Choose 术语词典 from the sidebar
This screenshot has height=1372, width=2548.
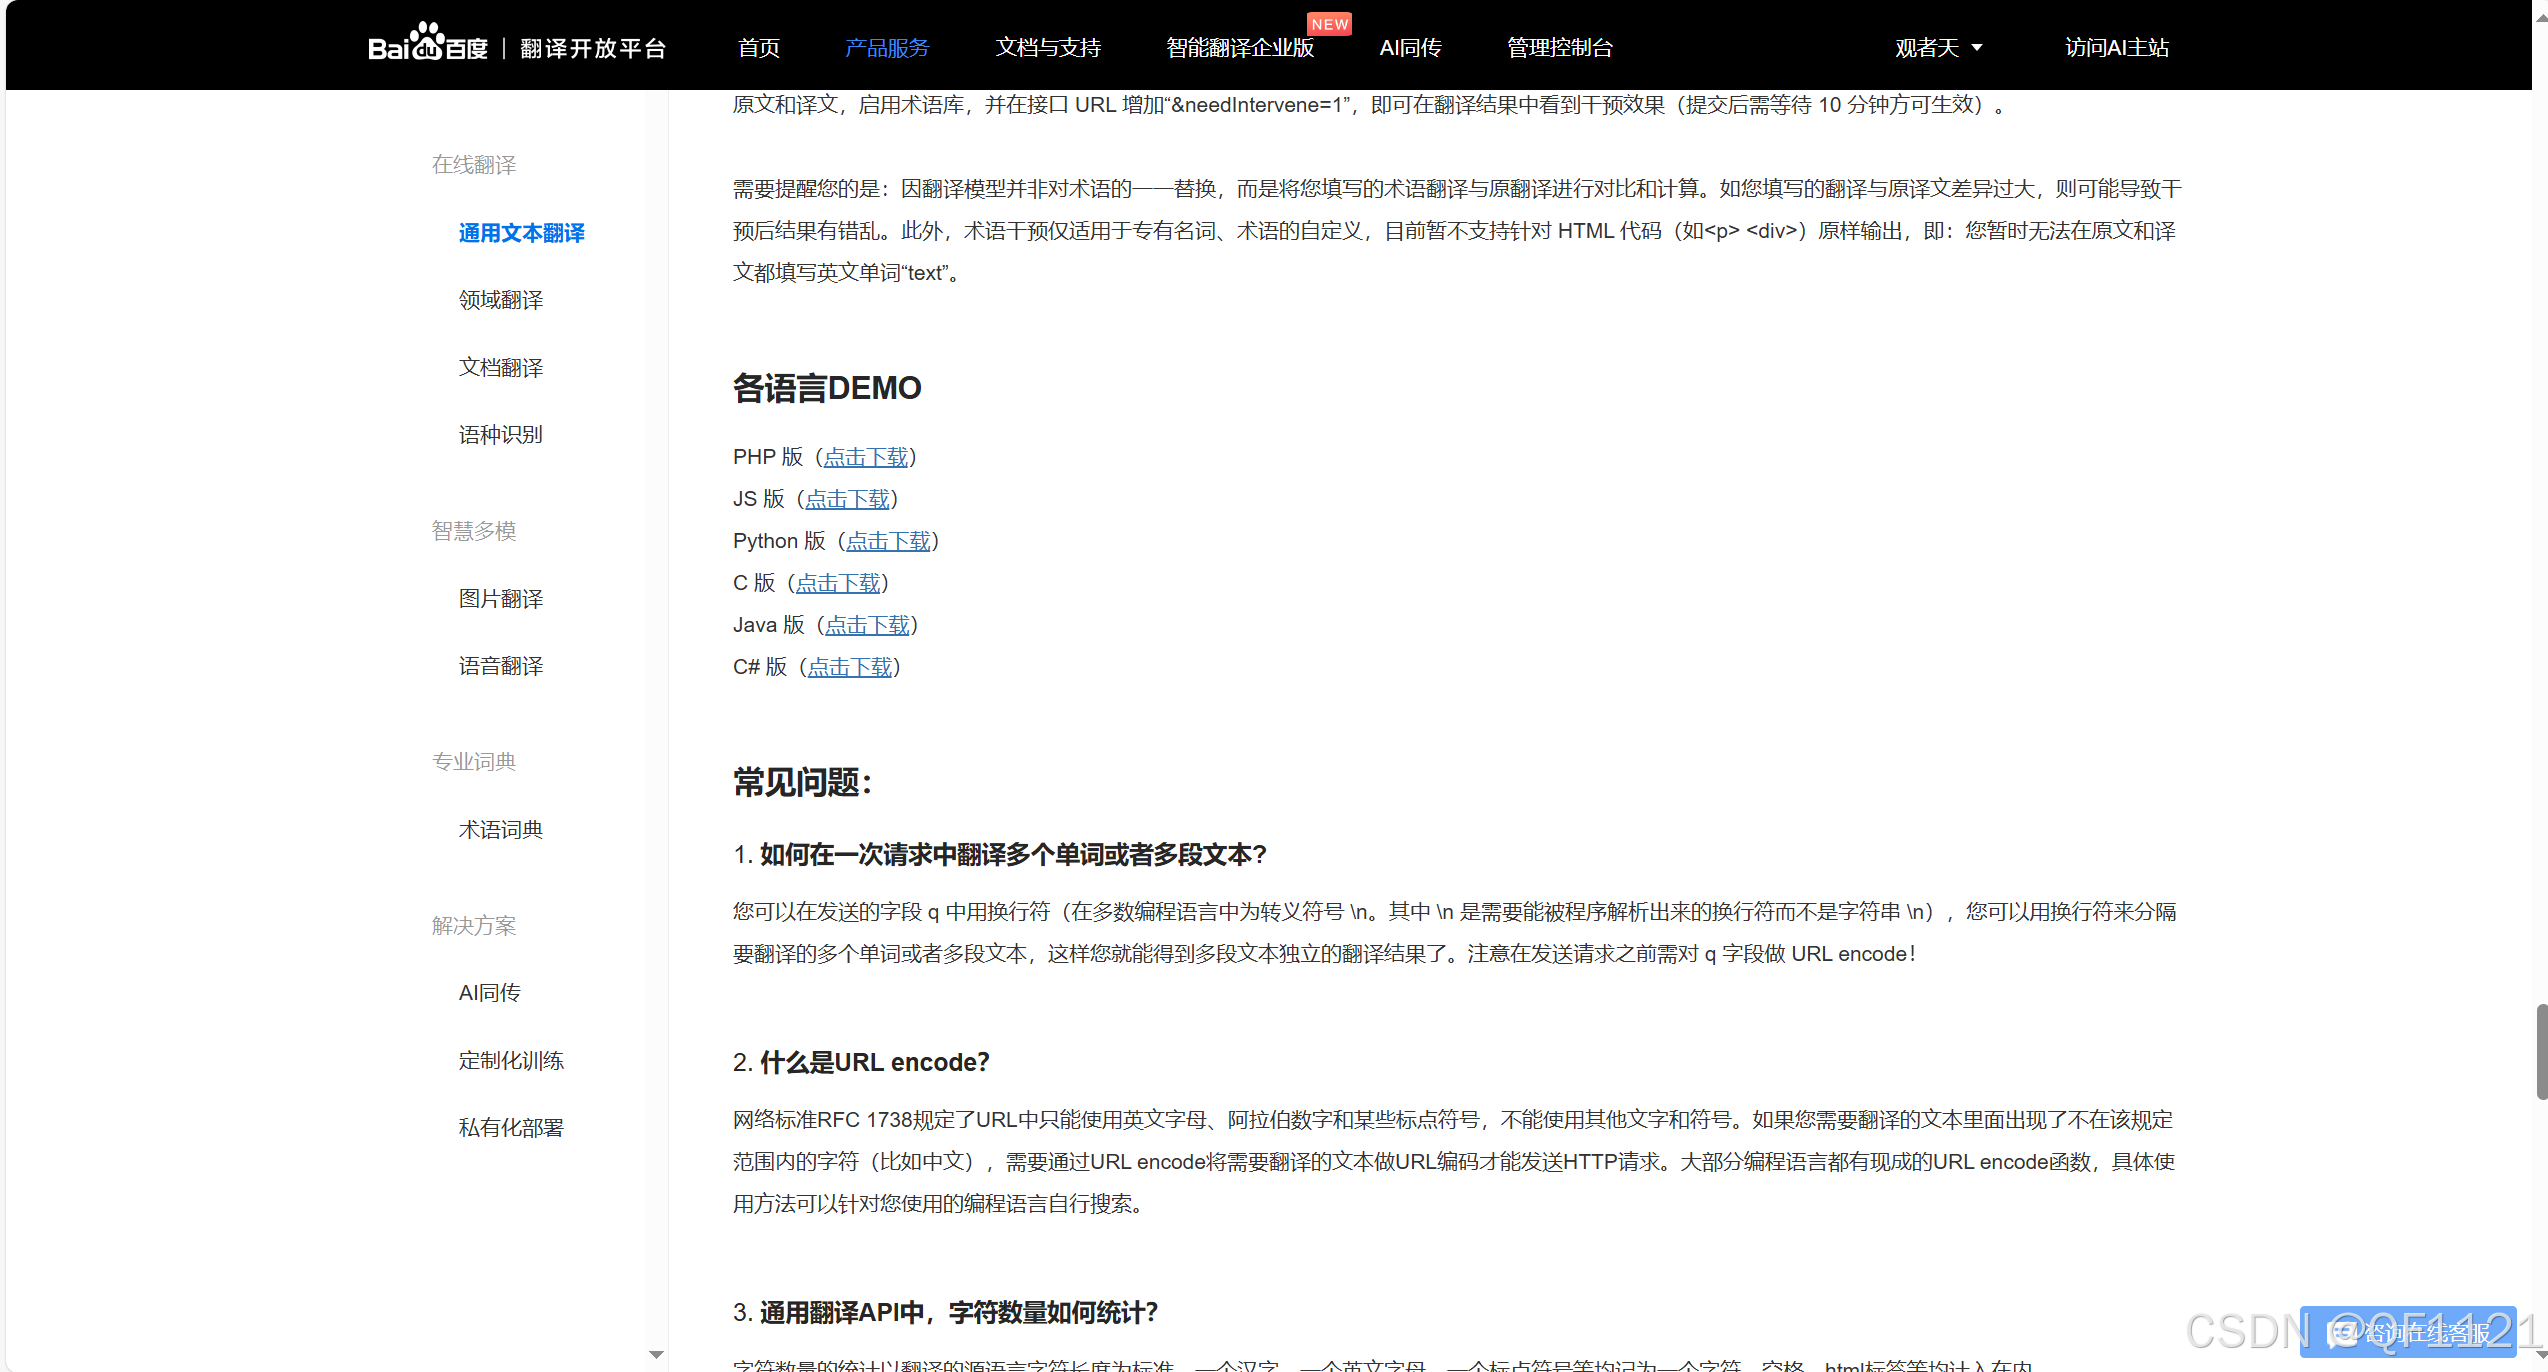(501, 830)
